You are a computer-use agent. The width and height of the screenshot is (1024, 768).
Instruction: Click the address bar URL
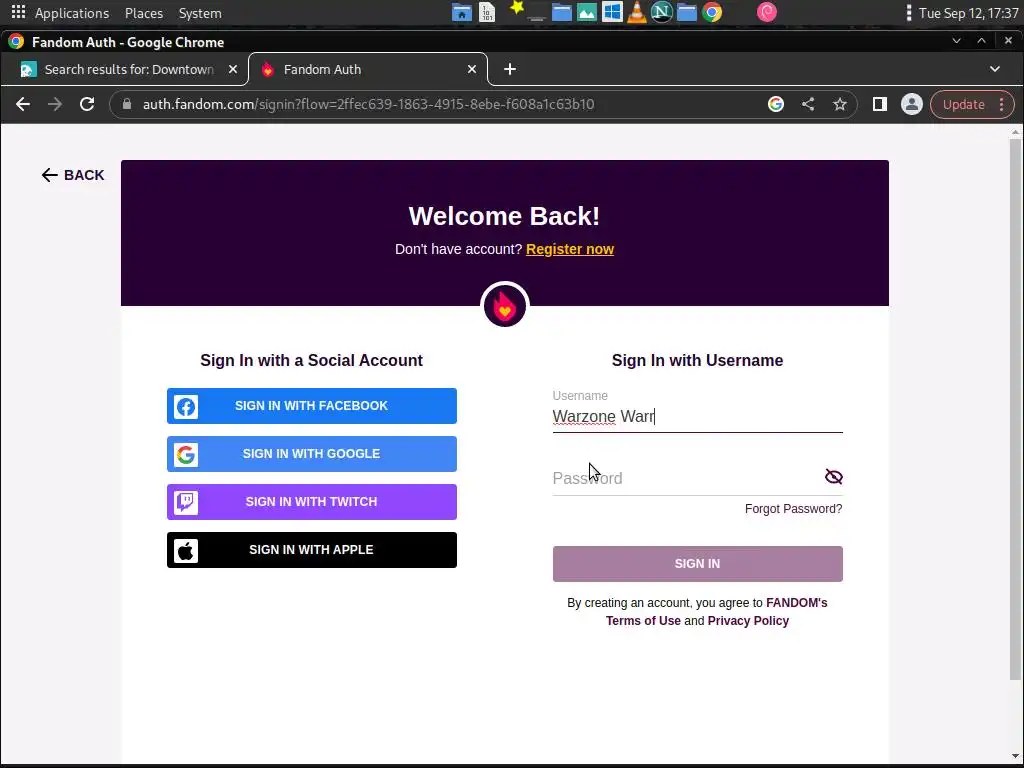tap(368, 104)
